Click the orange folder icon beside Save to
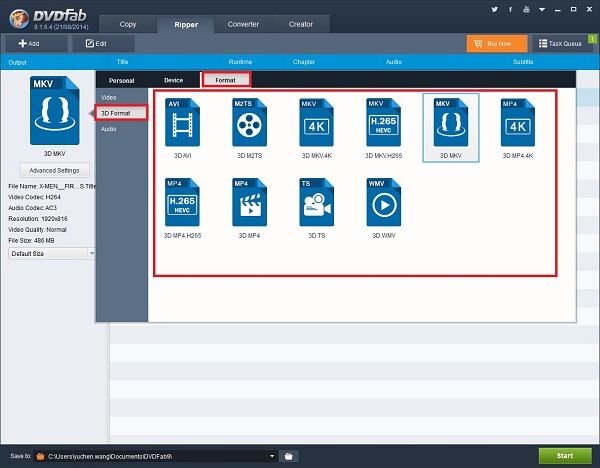The height and width of the screenshot is (468, 600). click(40, 456)
